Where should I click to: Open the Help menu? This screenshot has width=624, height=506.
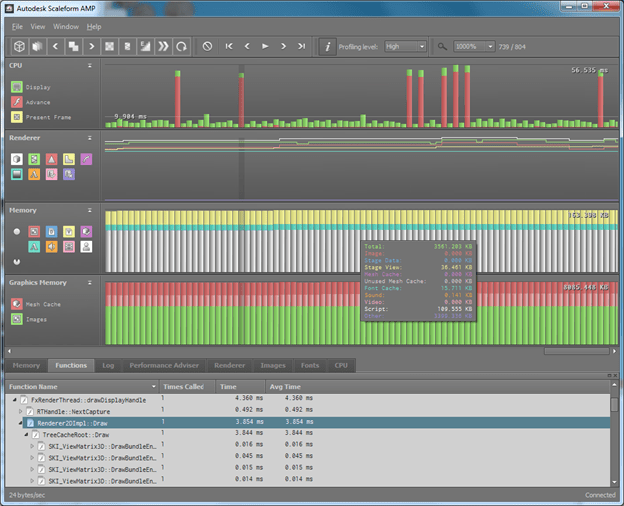(x=94, y=27)
